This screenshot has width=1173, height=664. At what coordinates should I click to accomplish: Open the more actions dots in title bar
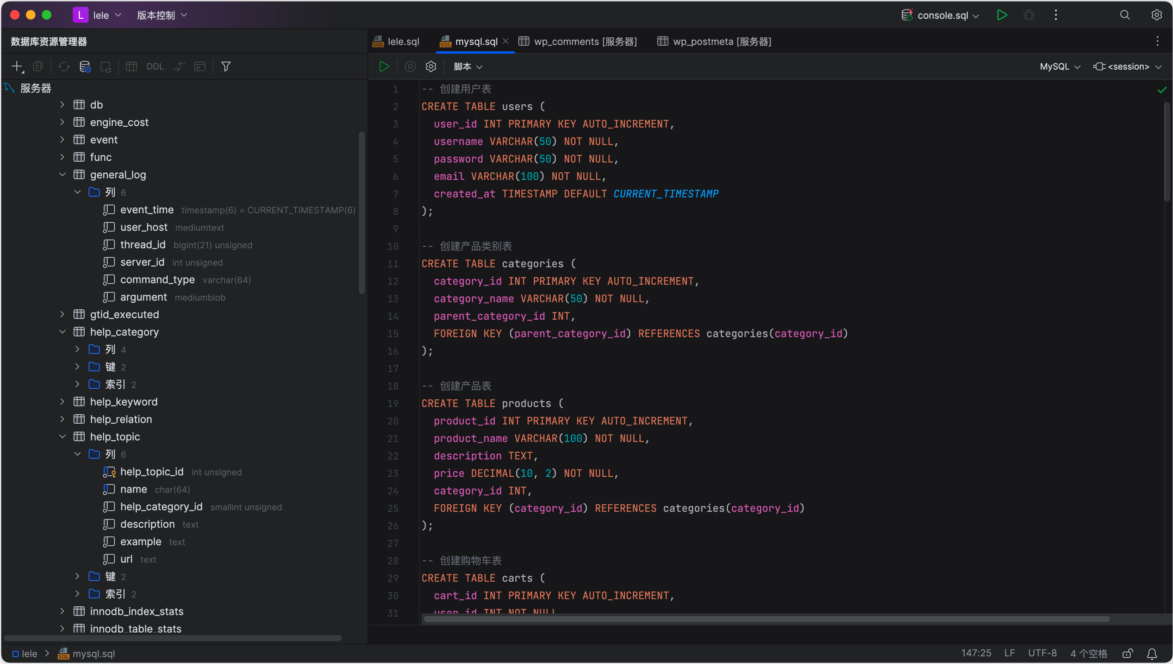pyautogui.click(x=1056, y=15)
